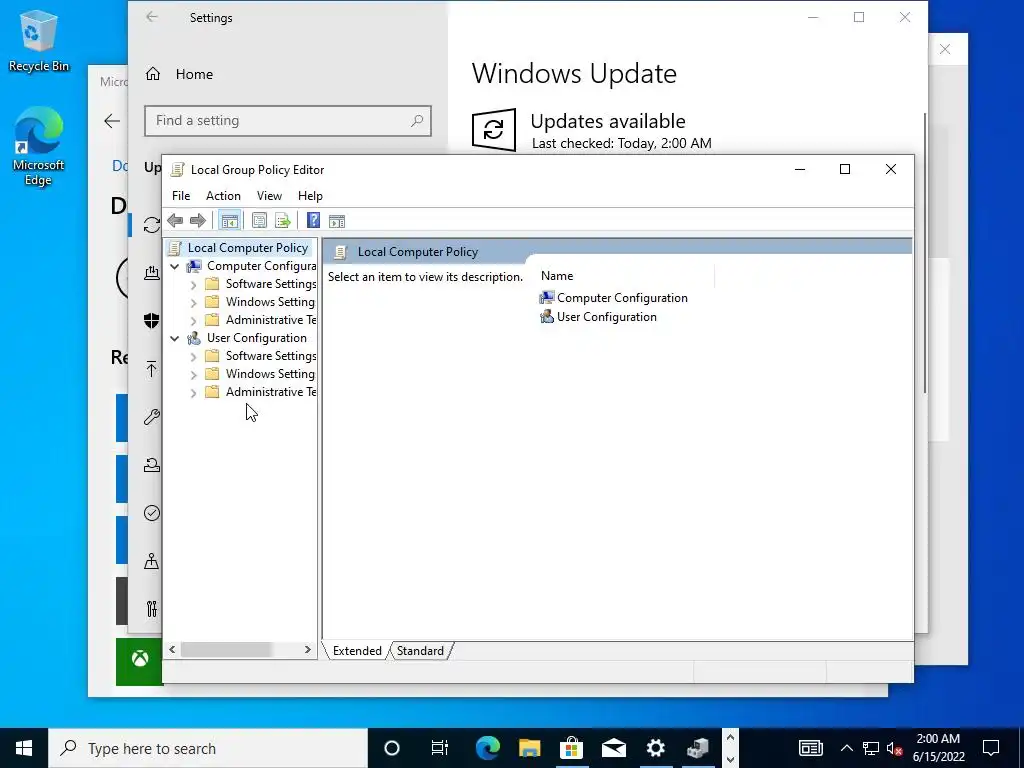
Task: Click the Find a setting search box
Action: pos(287,121)
